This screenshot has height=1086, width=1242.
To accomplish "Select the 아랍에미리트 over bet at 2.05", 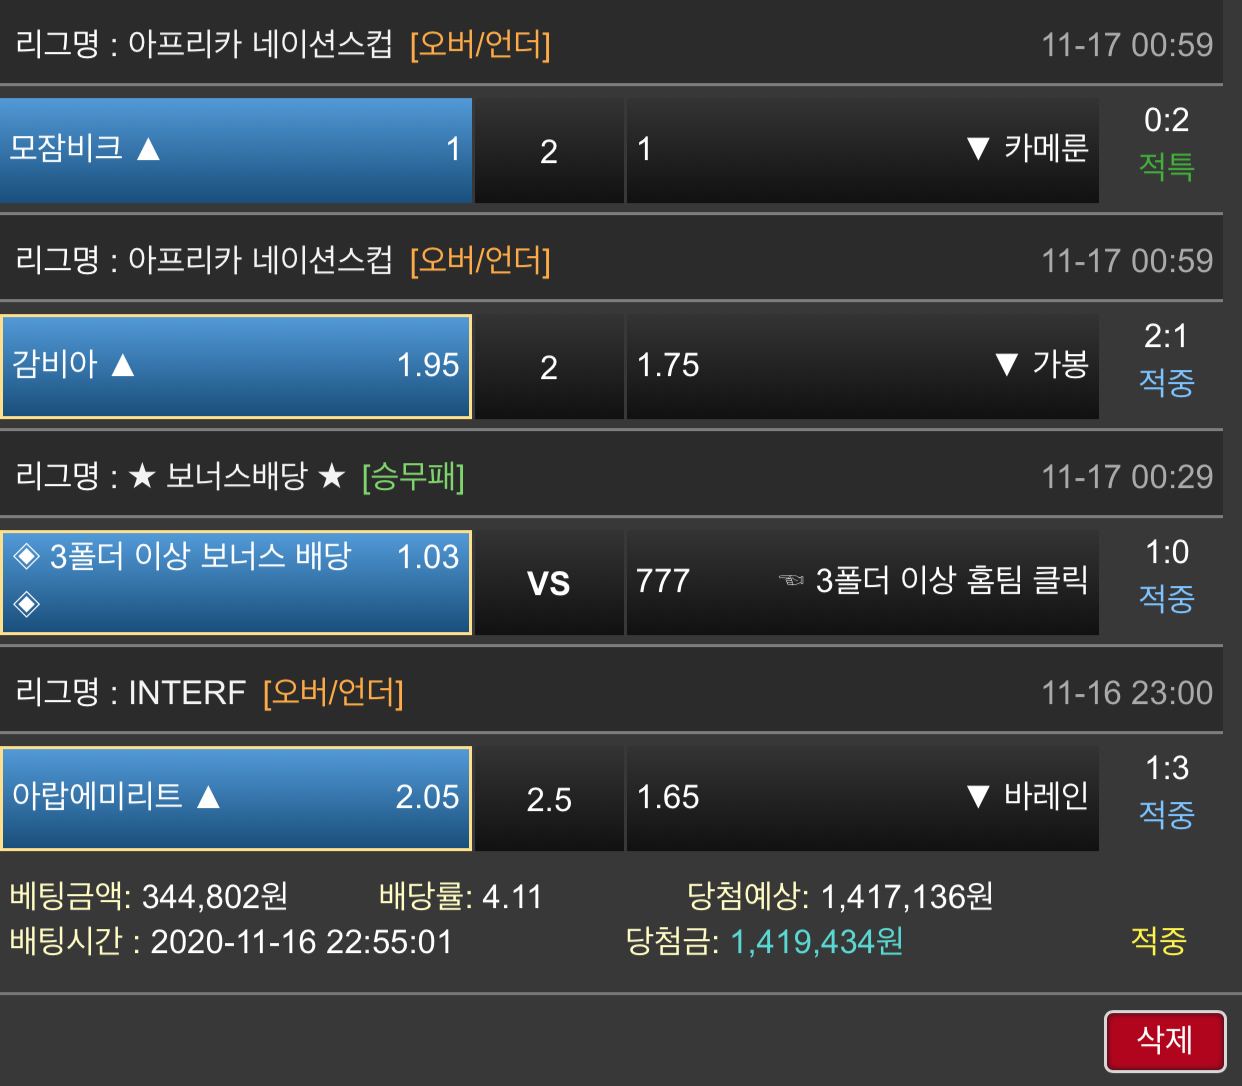I will click(236, 798).
